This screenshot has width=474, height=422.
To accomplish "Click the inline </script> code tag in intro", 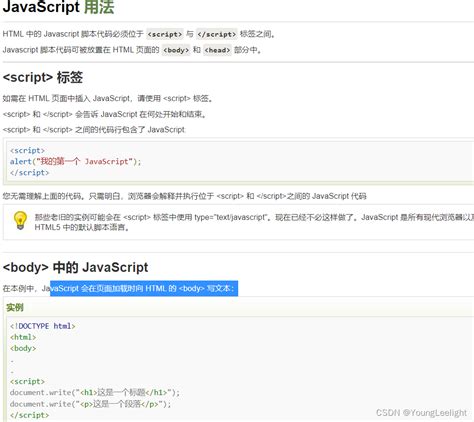I will click(x=217, y=34).
